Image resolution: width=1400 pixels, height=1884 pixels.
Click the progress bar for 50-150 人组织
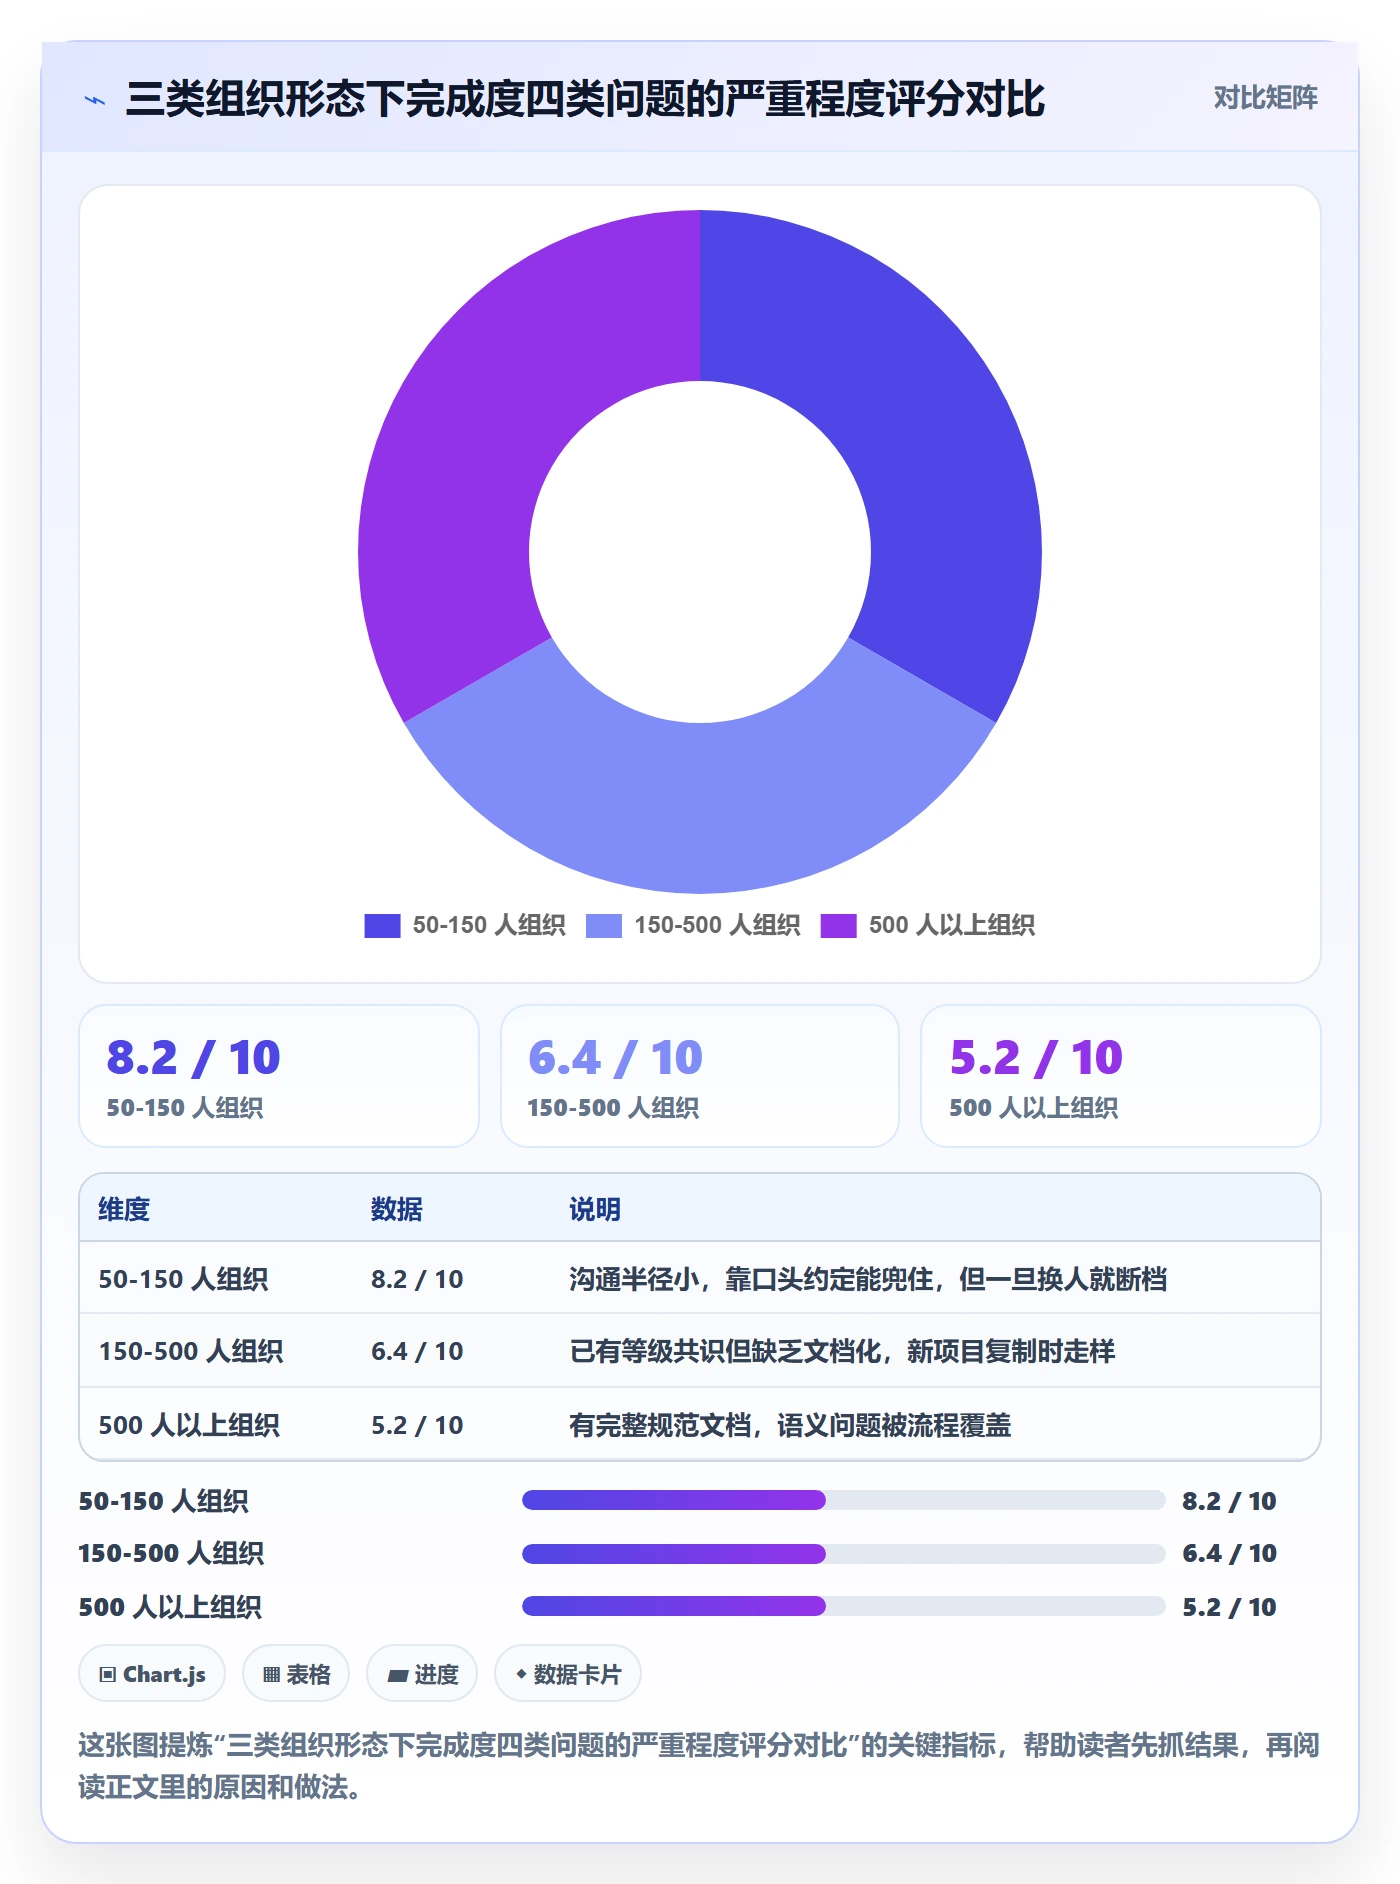(x=844, y=1500)
